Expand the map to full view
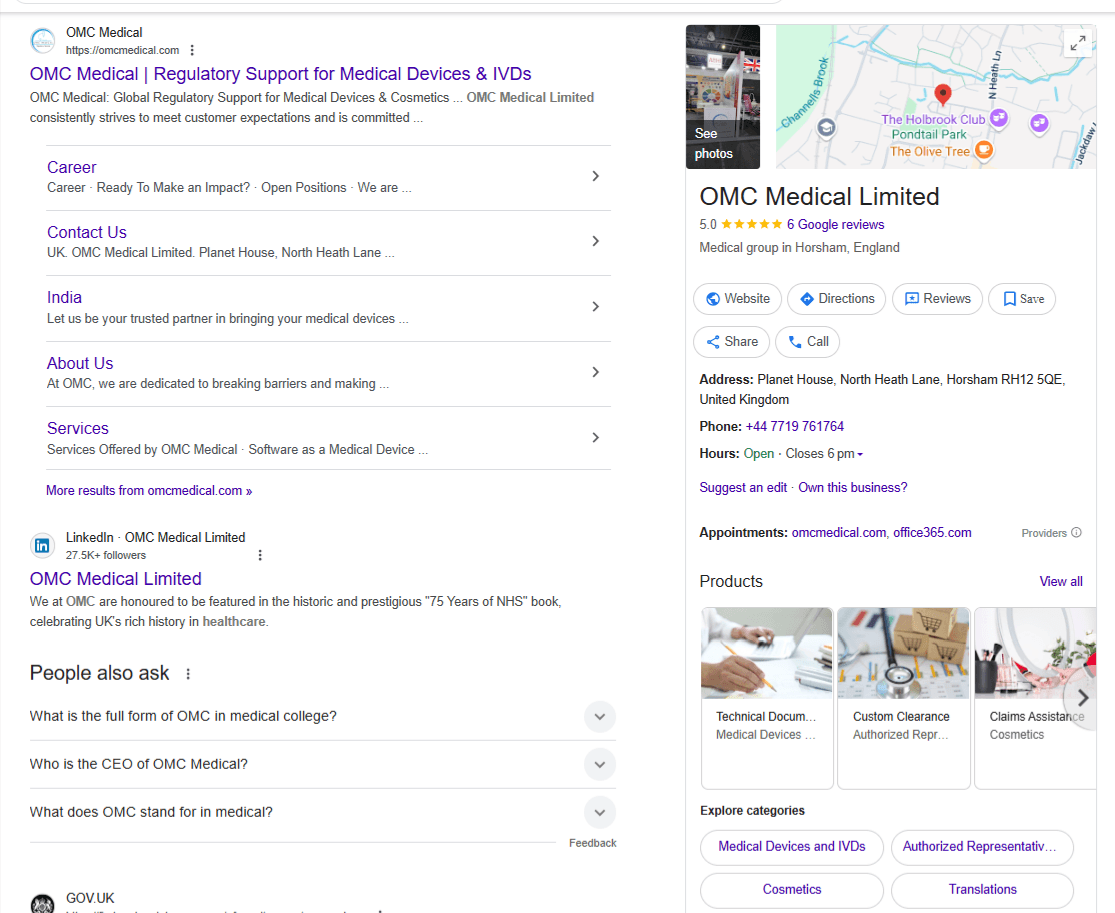The width and height of the screenshot is (1115, 913). [x=1078, y=43]
